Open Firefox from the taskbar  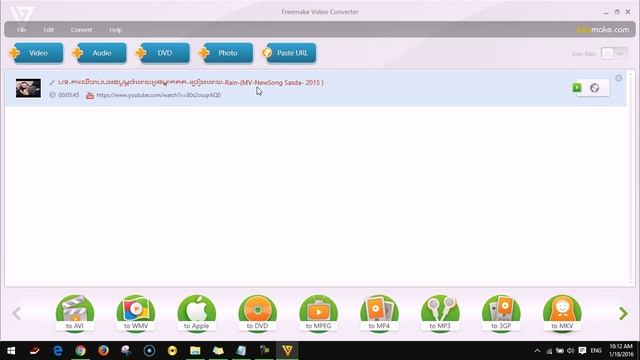click(x=103, y=351)
